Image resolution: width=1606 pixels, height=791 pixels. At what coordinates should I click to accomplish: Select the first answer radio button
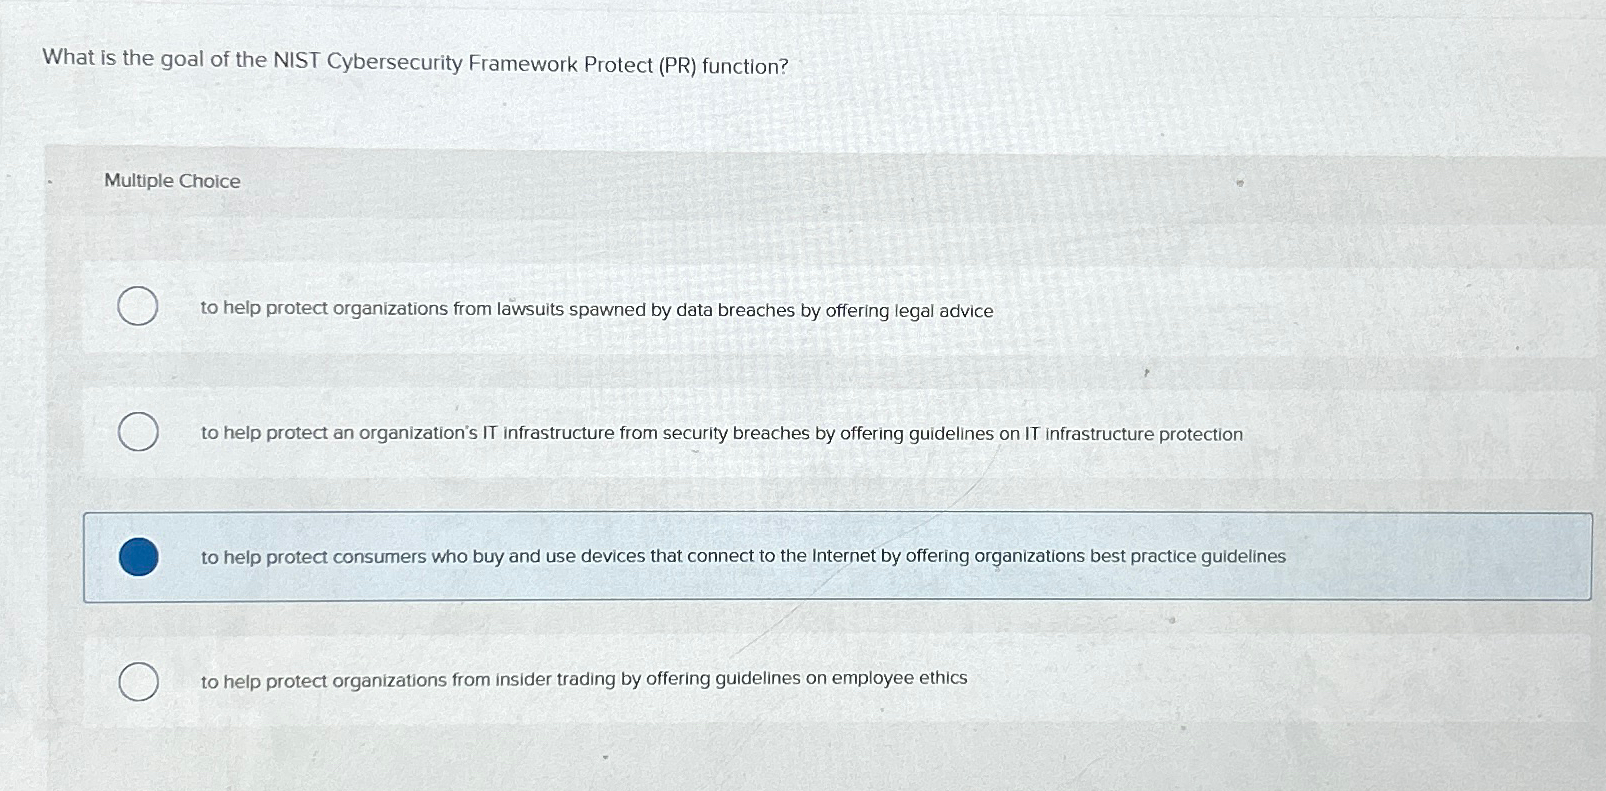coord(138,307)
